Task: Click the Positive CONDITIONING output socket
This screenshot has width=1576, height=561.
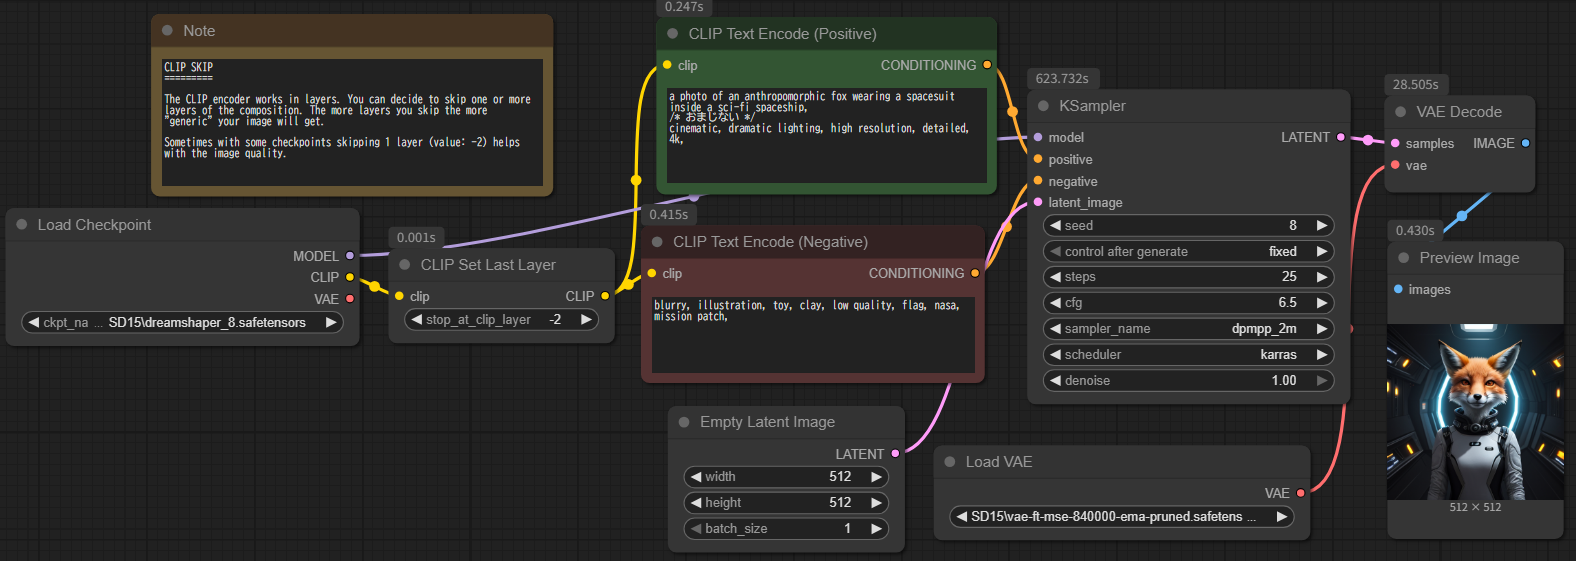Action: click(987, 65)
